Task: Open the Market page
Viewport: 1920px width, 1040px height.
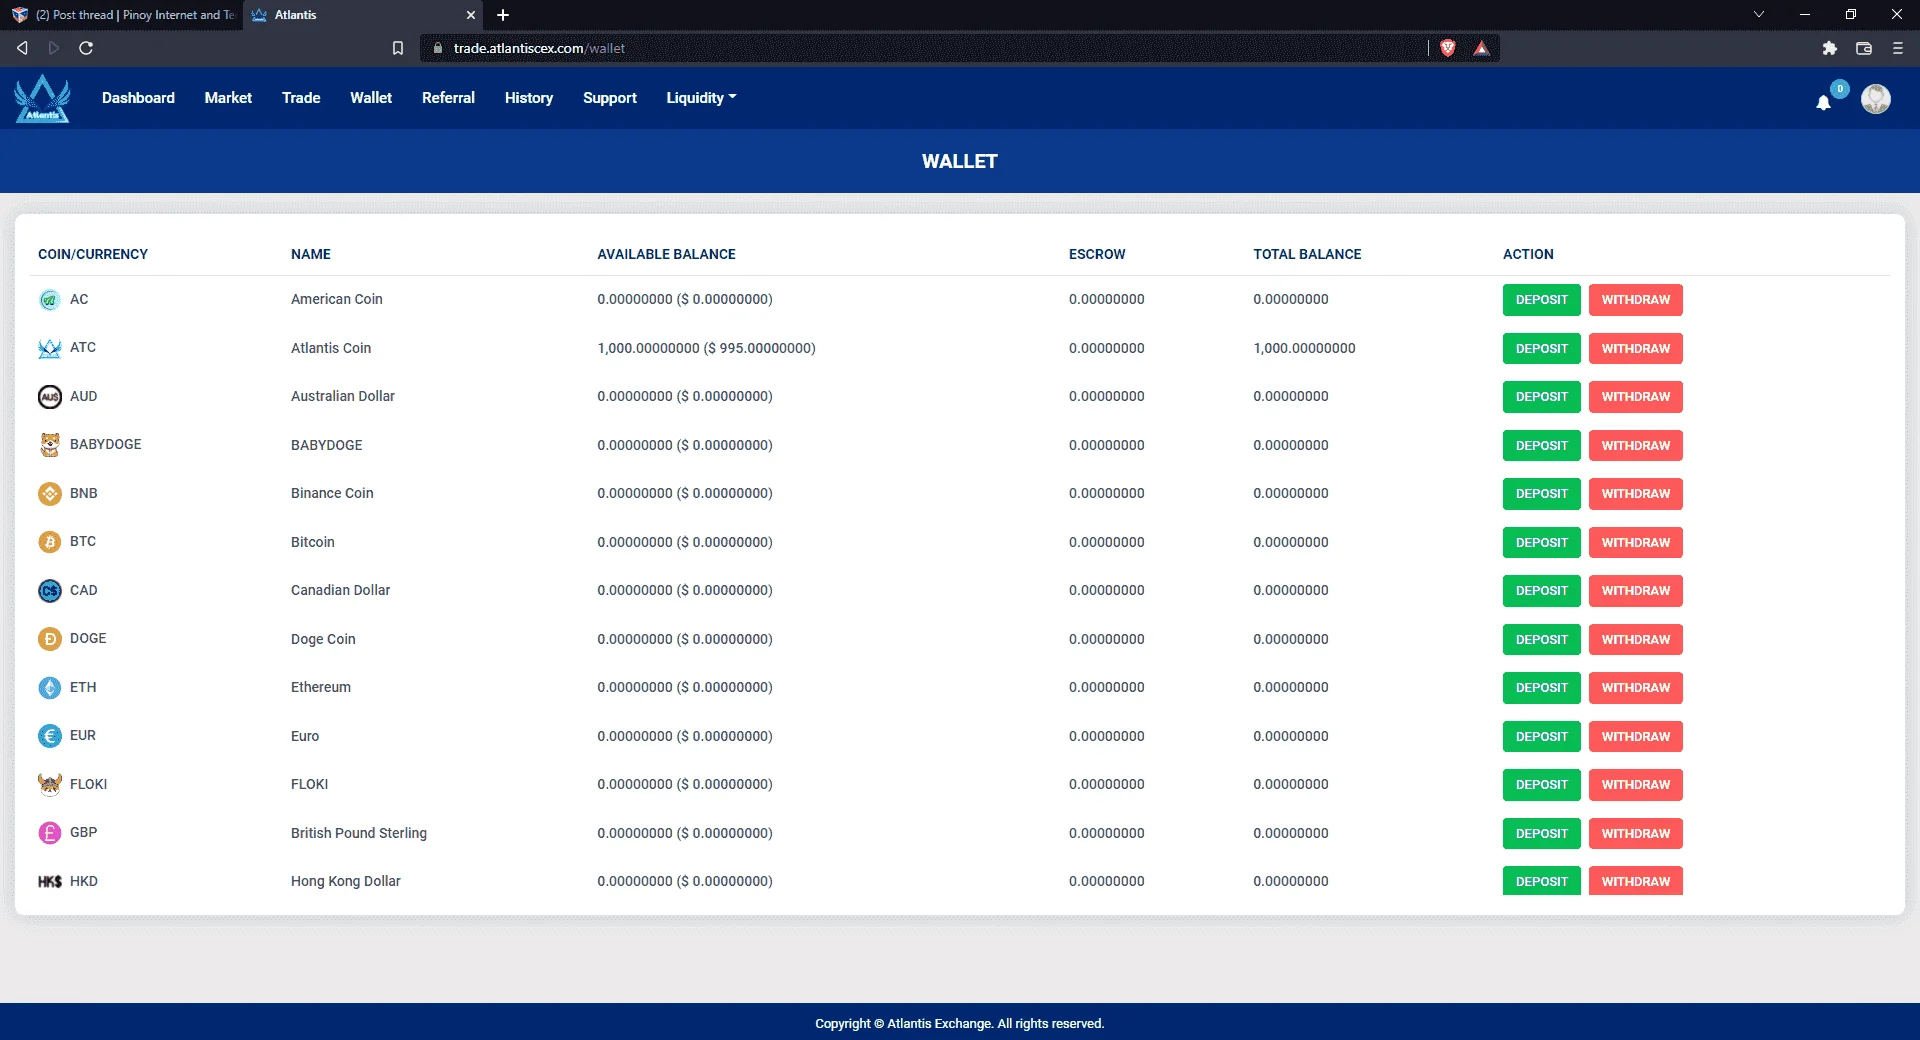Action: pyautogui.click(x=228, y=98)
